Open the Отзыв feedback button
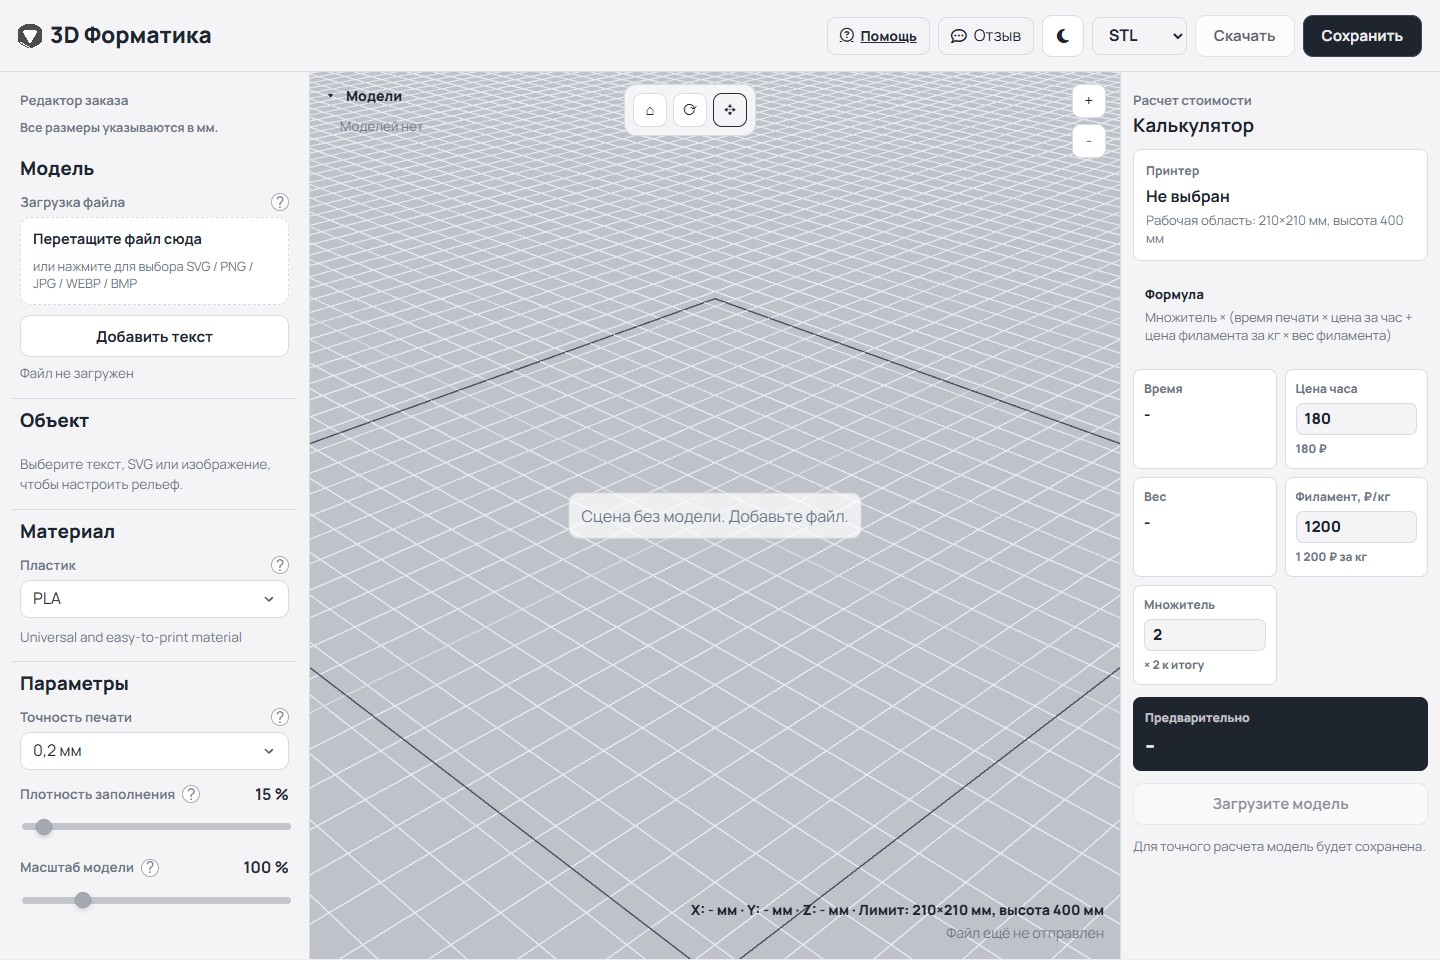This screenshot has width=1440, height=960. tap(986, 36)
